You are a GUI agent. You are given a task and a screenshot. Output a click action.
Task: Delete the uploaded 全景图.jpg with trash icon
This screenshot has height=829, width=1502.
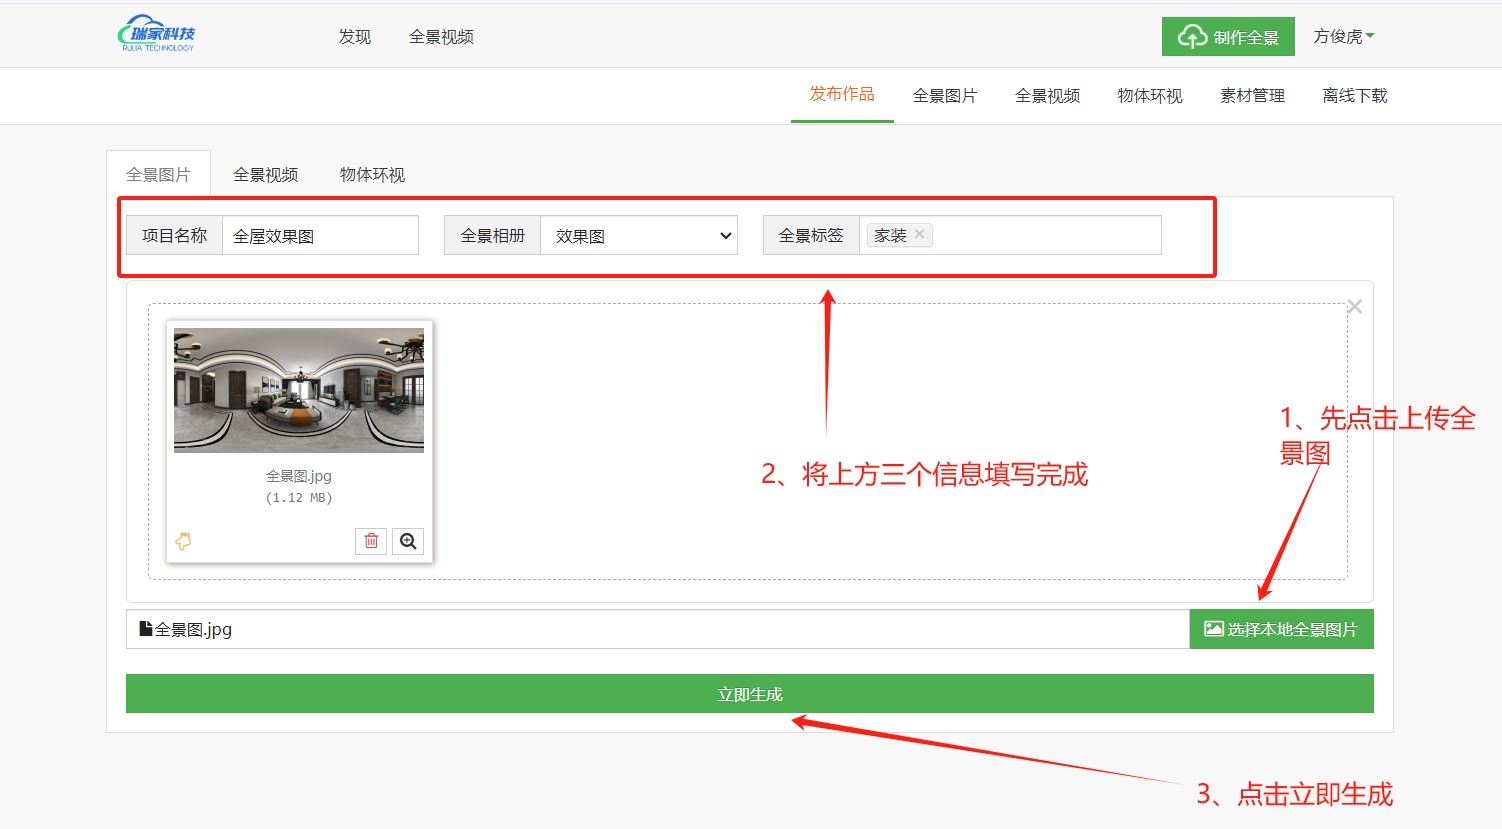[371, 541]
